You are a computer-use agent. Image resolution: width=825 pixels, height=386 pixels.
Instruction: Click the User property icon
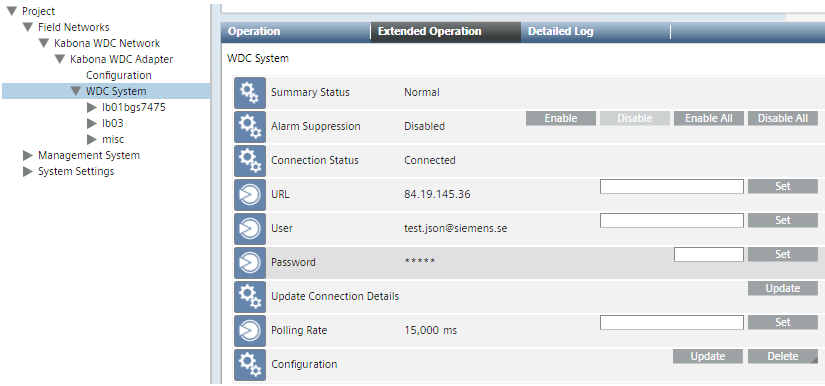[x=250, y=228]
